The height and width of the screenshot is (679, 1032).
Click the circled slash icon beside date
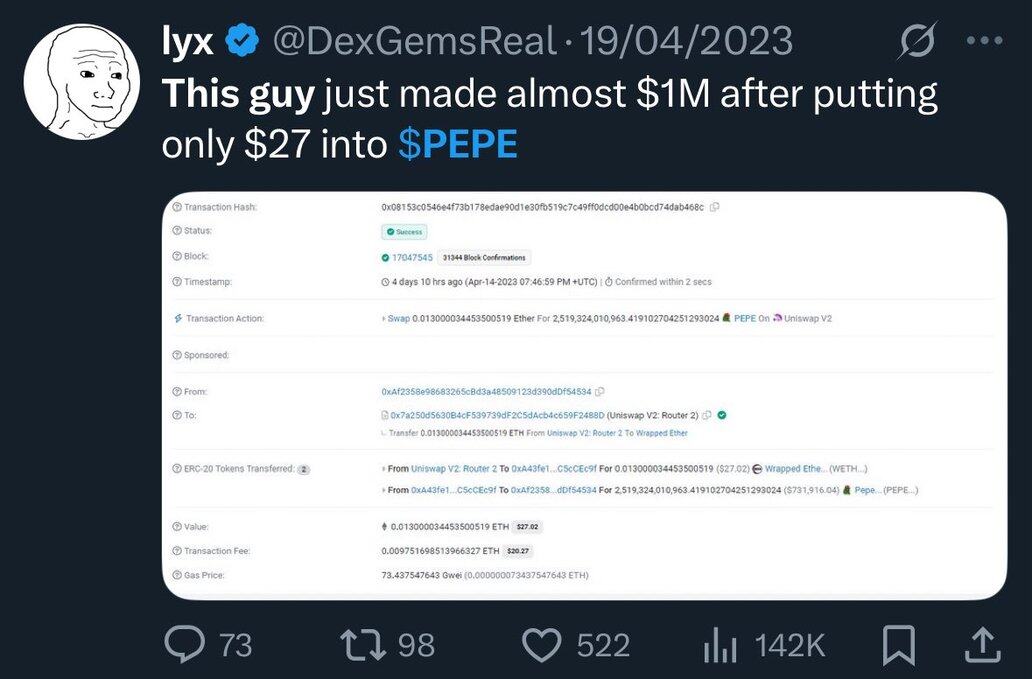[915, 42]
